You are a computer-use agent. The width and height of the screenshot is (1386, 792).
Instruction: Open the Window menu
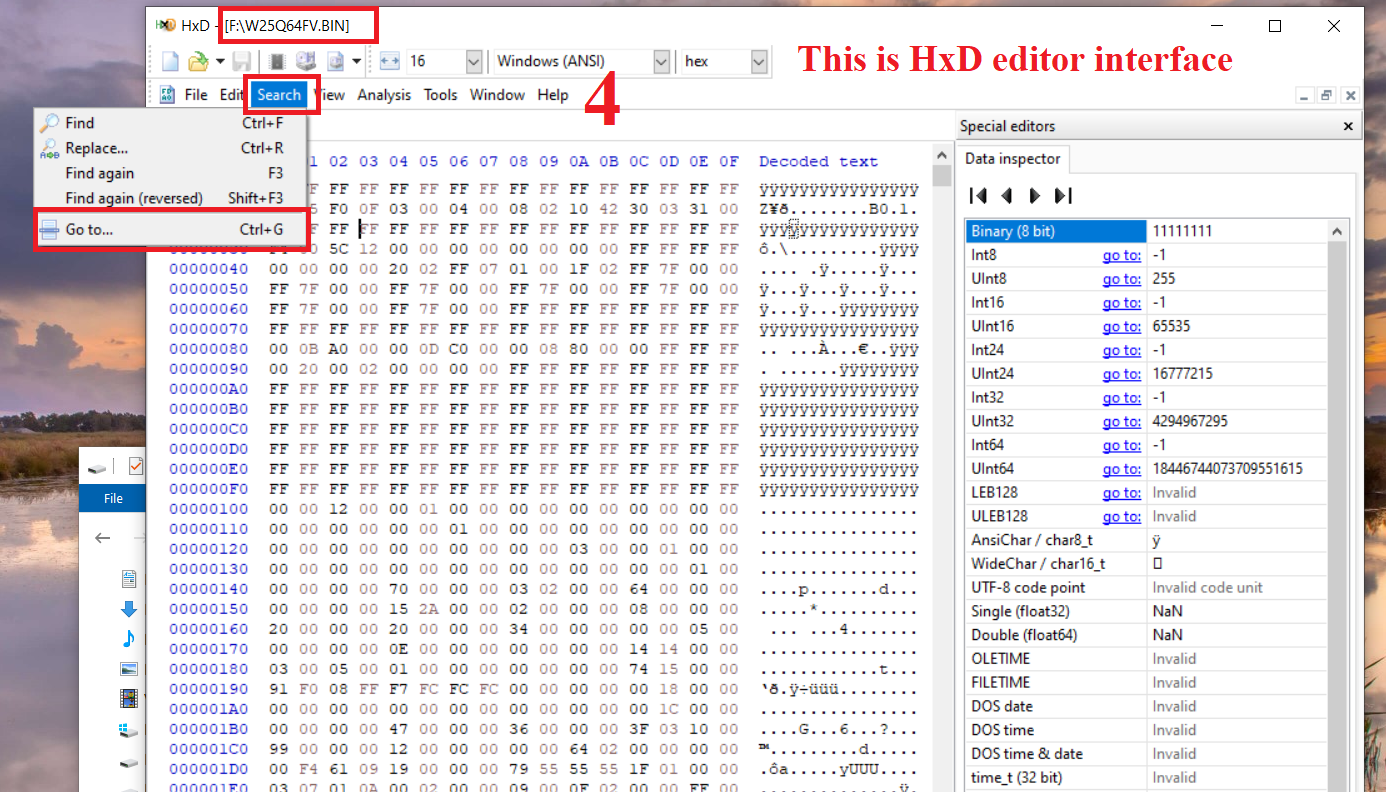[x=497, y=95]
